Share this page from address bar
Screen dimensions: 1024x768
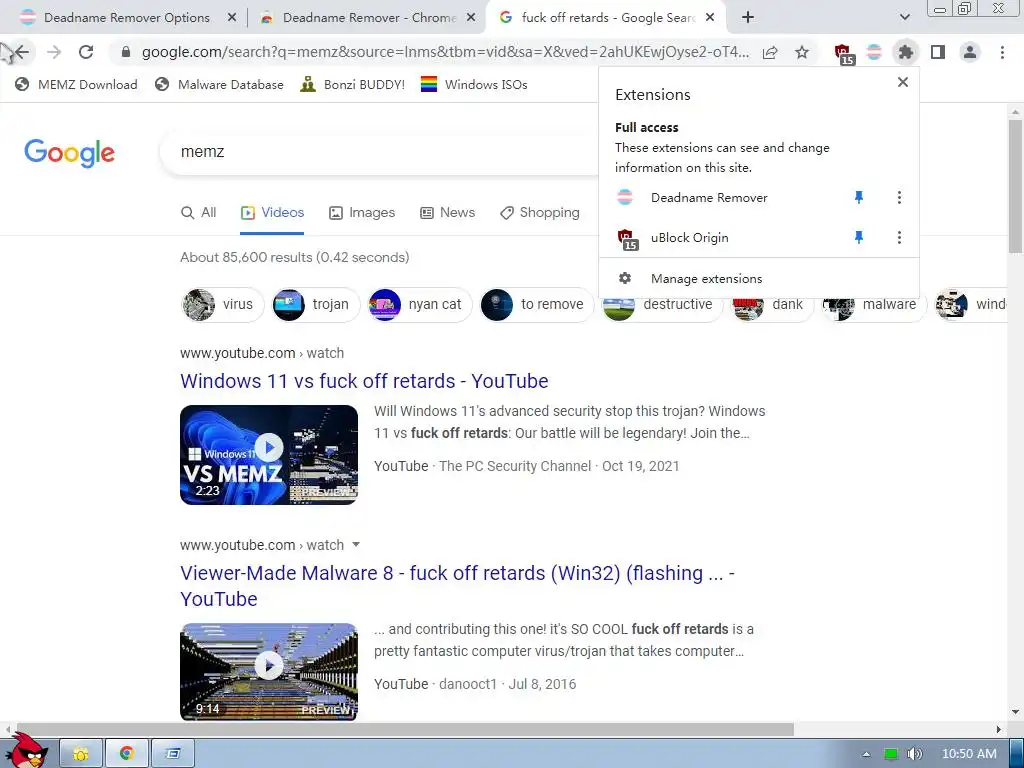coord(770,52)
